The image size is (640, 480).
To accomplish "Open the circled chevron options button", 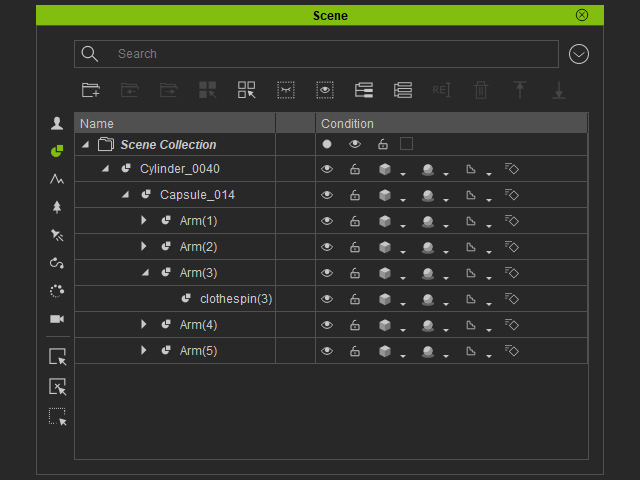I will click(579, 54).
